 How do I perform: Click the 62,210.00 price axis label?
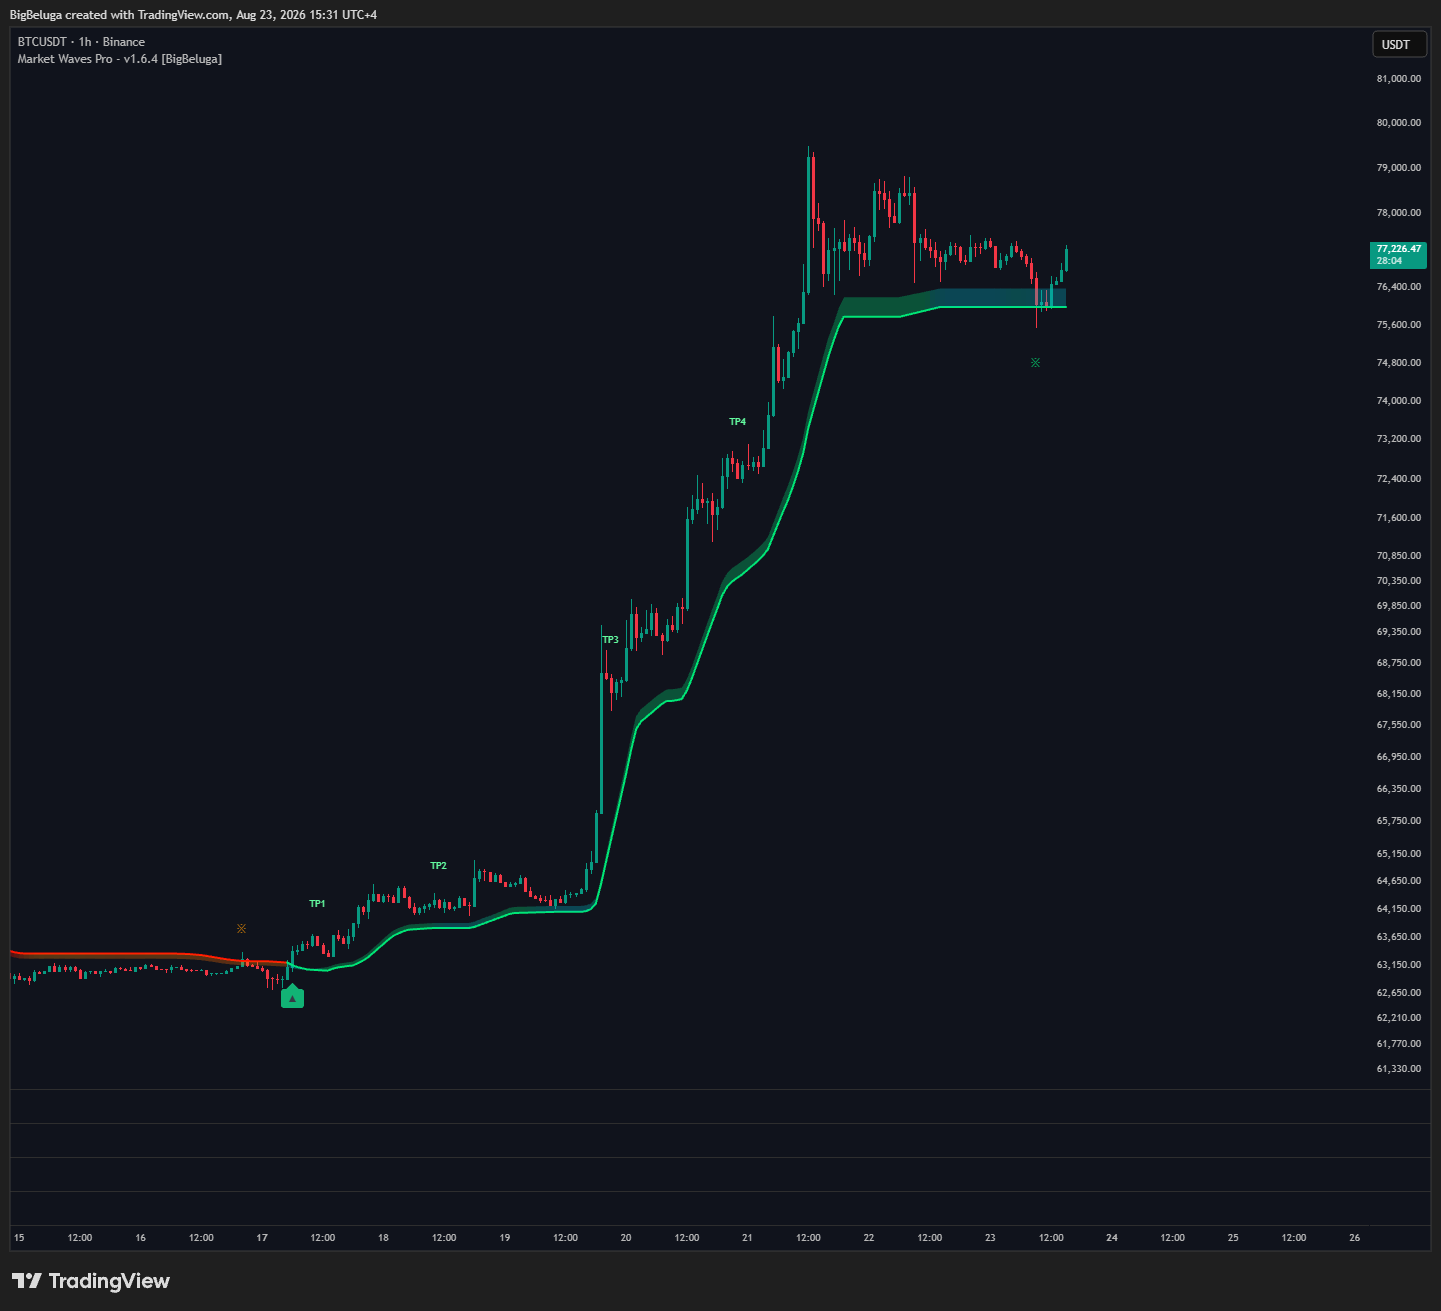tap(1399, 1018)
